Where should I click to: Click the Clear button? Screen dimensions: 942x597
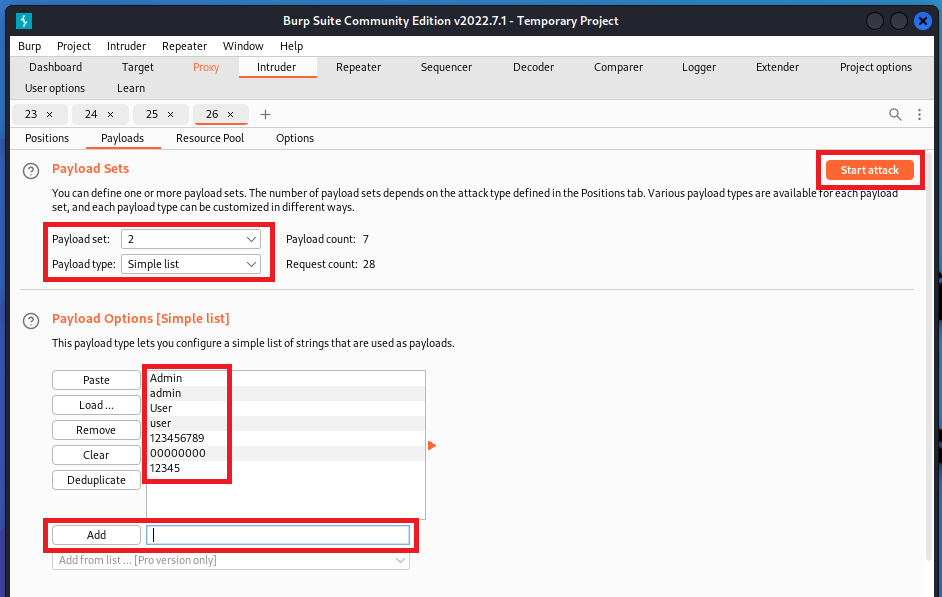[x=96, y=455]
